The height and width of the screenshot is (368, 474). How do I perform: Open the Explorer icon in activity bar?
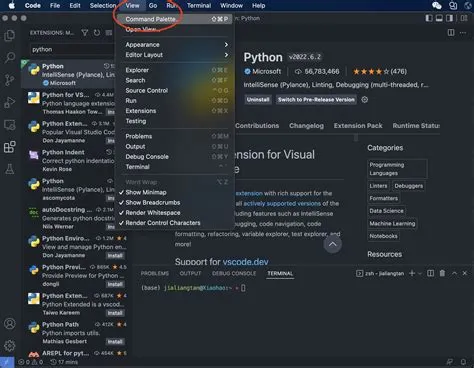point(10,36)
